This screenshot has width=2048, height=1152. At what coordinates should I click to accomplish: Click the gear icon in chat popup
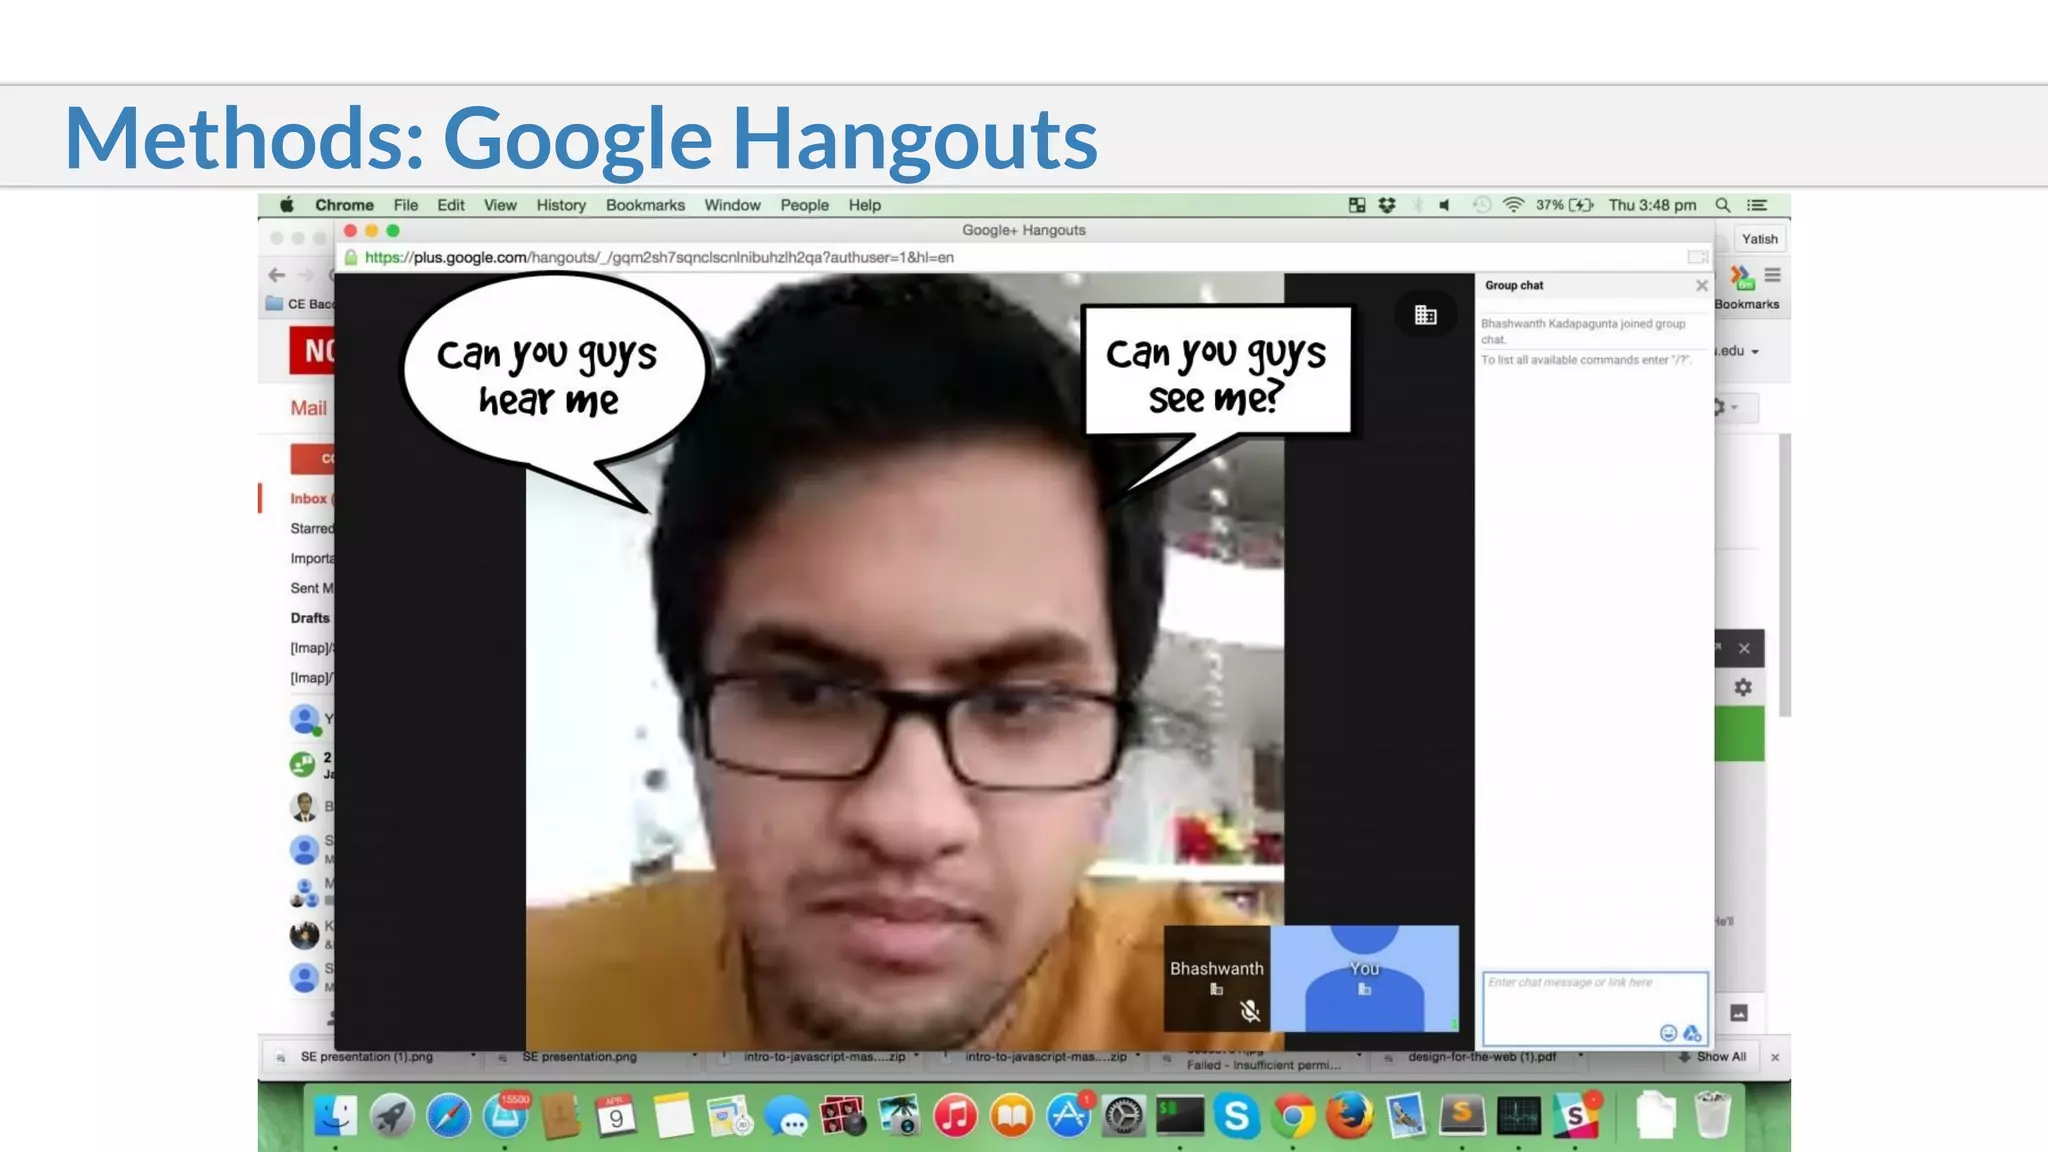click(x=1743, y=688)
